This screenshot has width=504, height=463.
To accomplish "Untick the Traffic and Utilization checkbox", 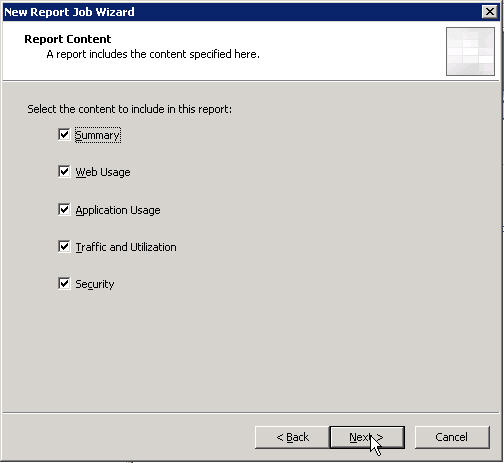I will point(64,247).
